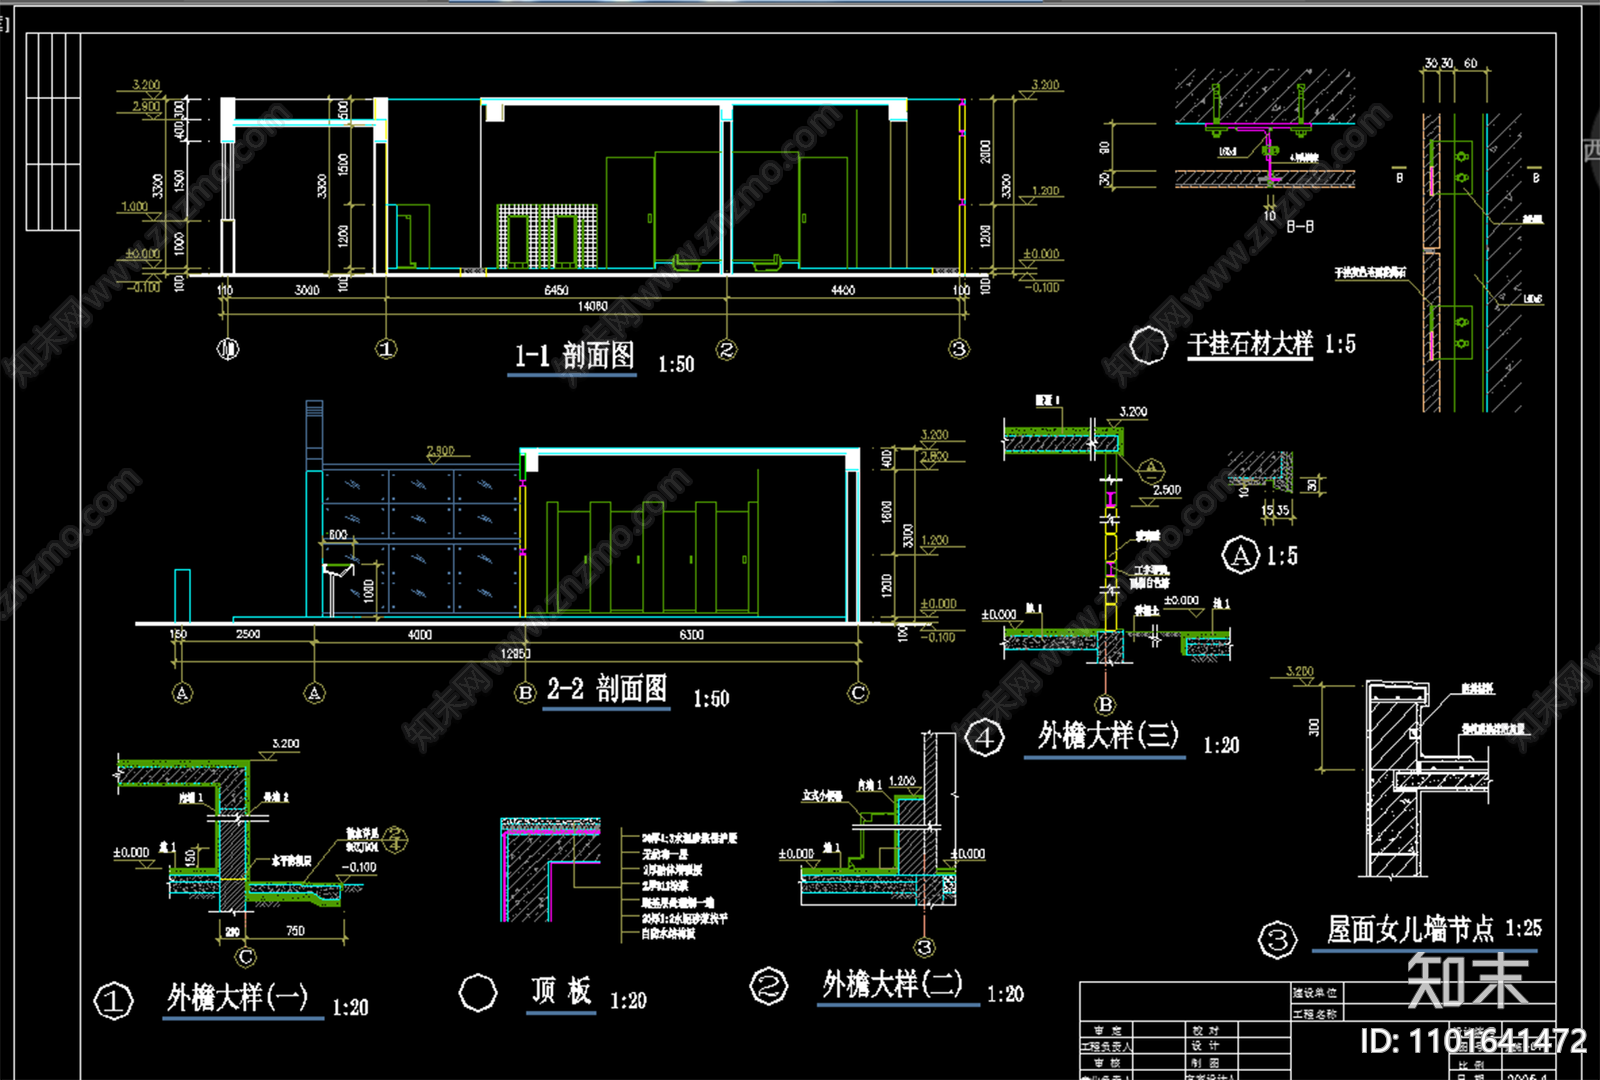The height and width of the screenshot is (1080, 1600).
Task: Select axis bubble B under 2-2 section
Action: pos(526,693)
